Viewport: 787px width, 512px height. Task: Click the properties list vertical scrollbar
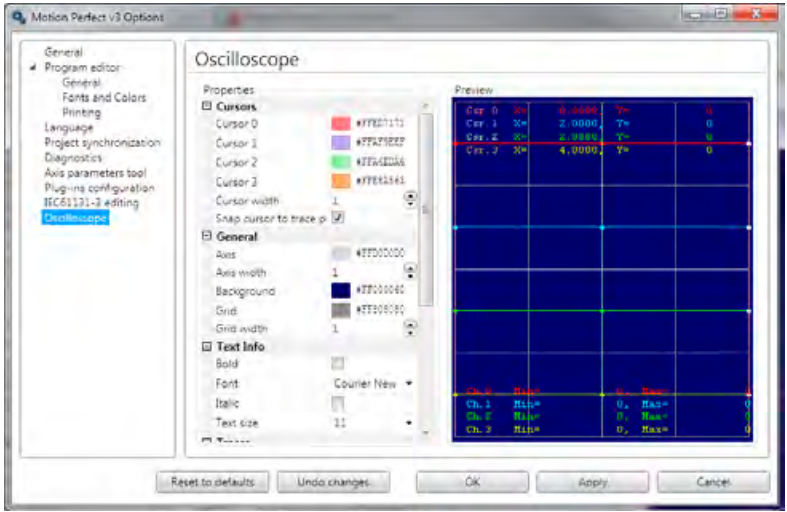426,208
